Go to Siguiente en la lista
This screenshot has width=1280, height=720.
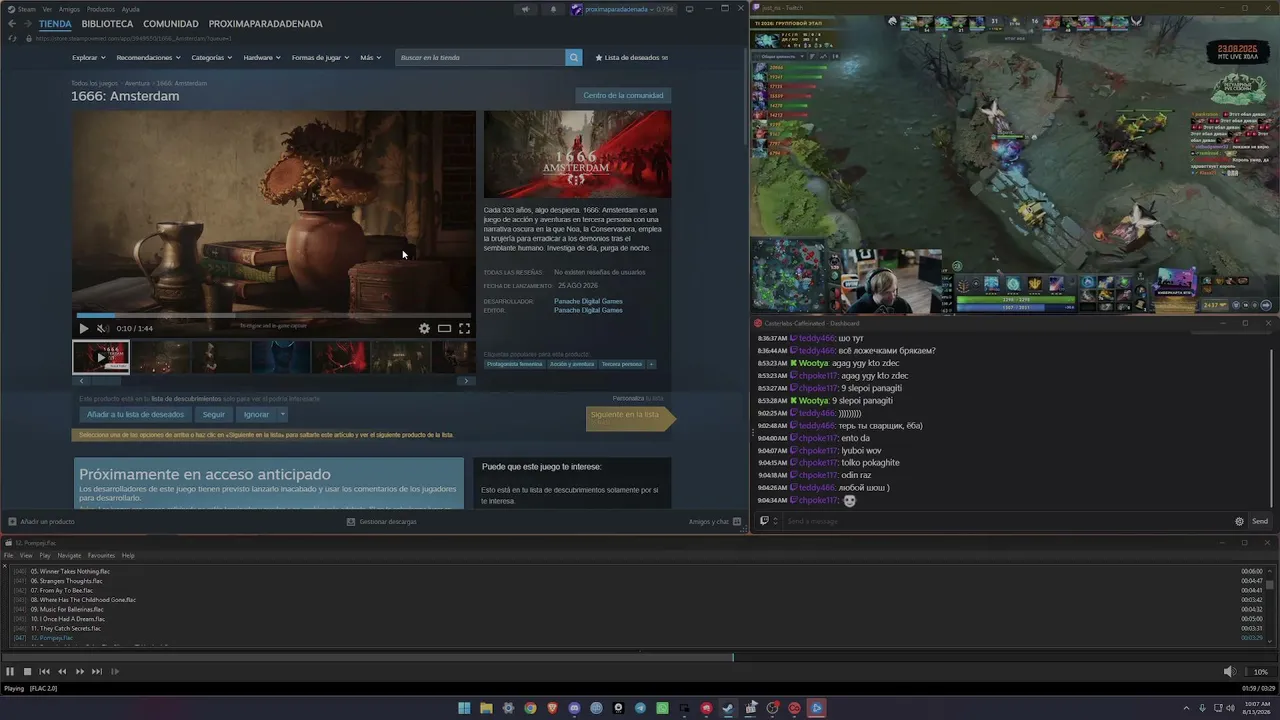pos(630,418)
